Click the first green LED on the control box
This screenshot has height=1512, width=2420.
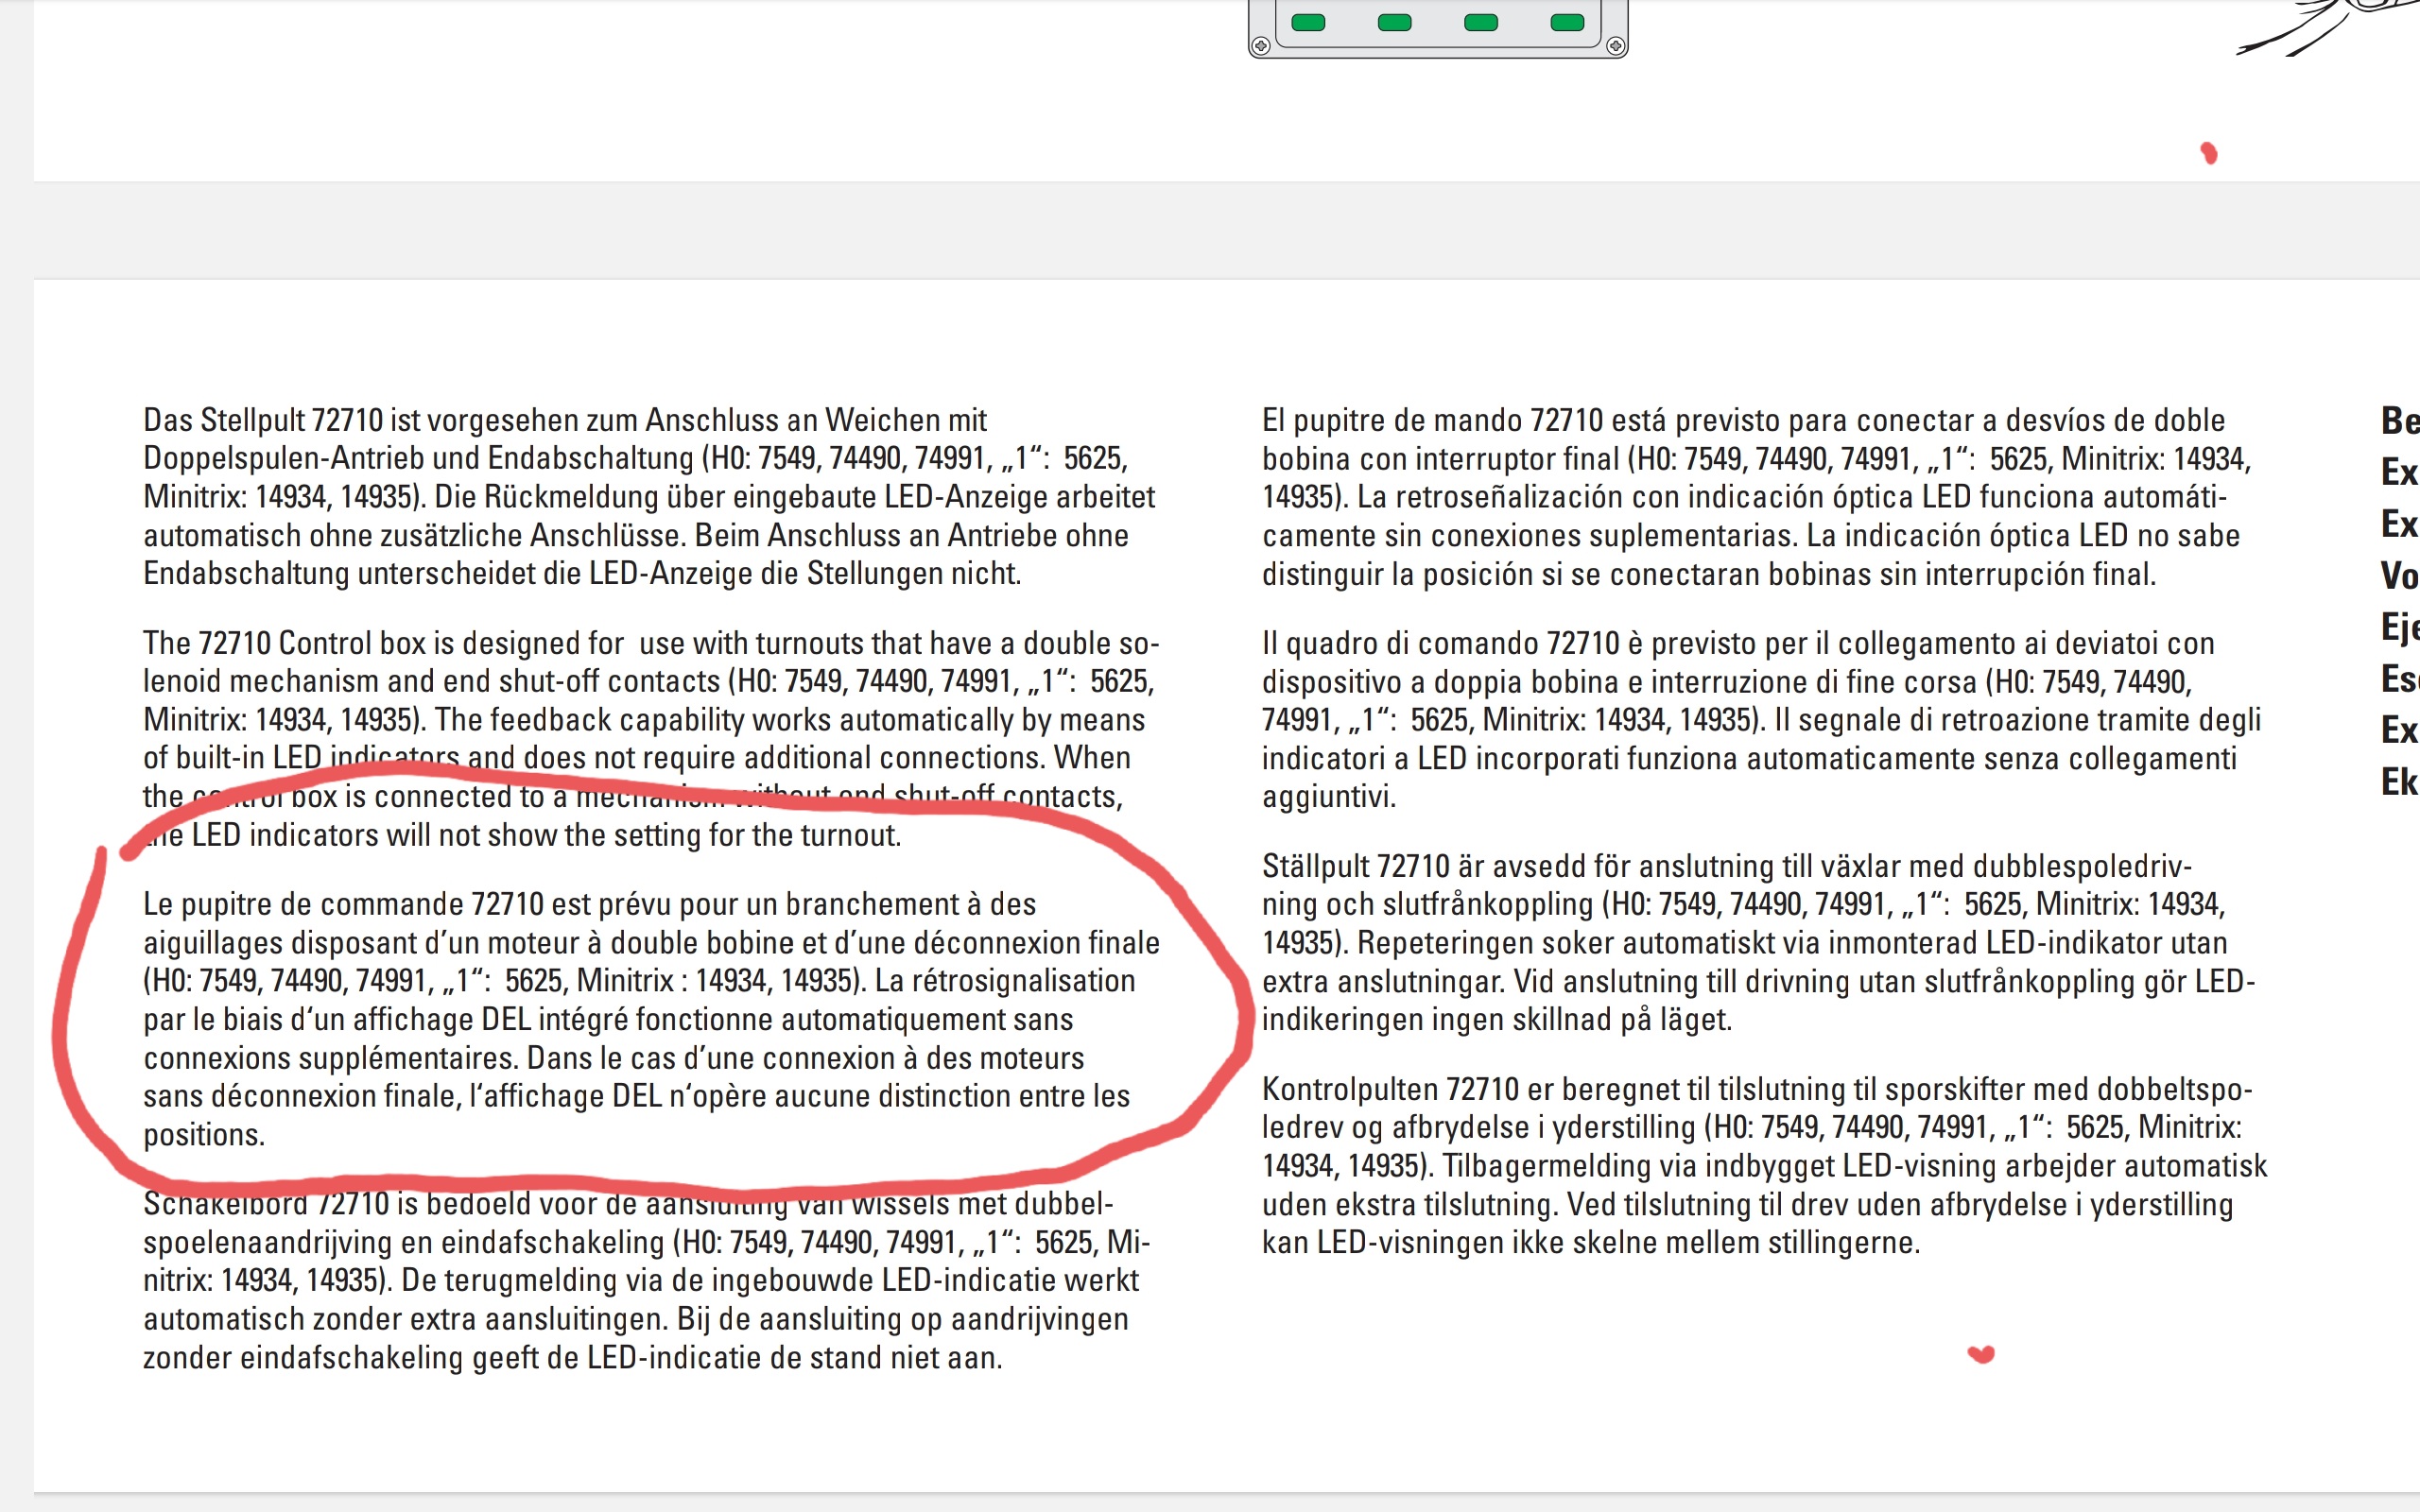(x=1308, y=23)
